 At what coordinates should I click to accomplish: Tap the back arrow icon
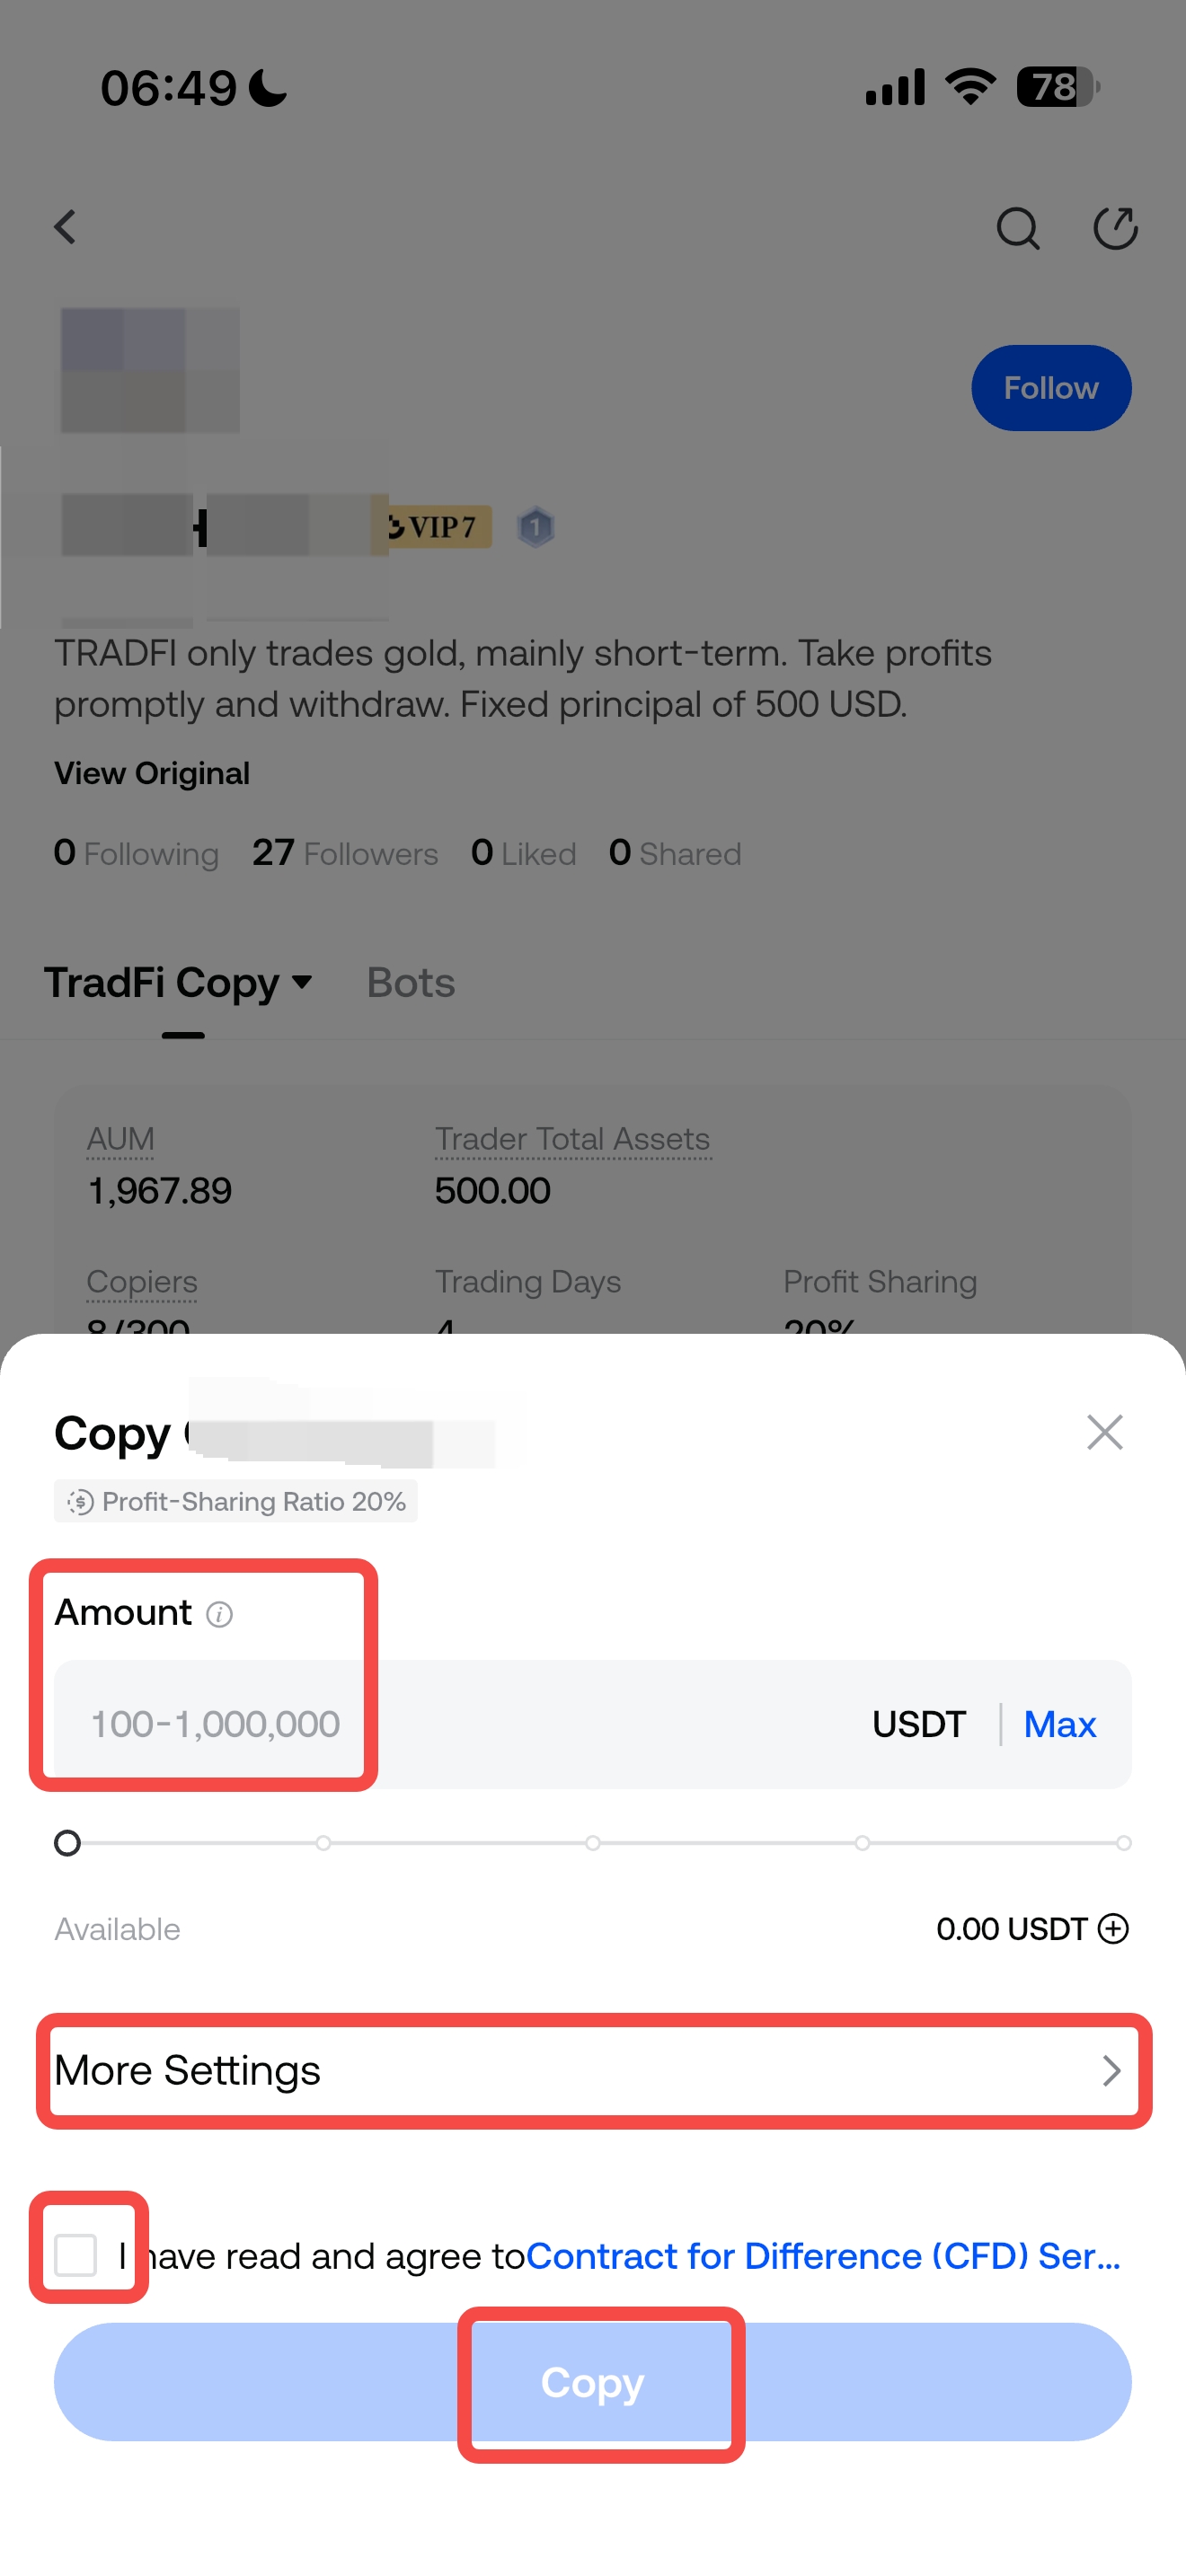pos(66,227)
